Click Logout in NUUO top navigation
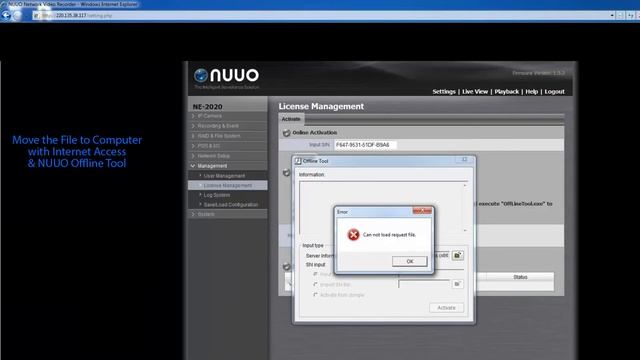This screenshot has height=360, width=640. [554, 92]
